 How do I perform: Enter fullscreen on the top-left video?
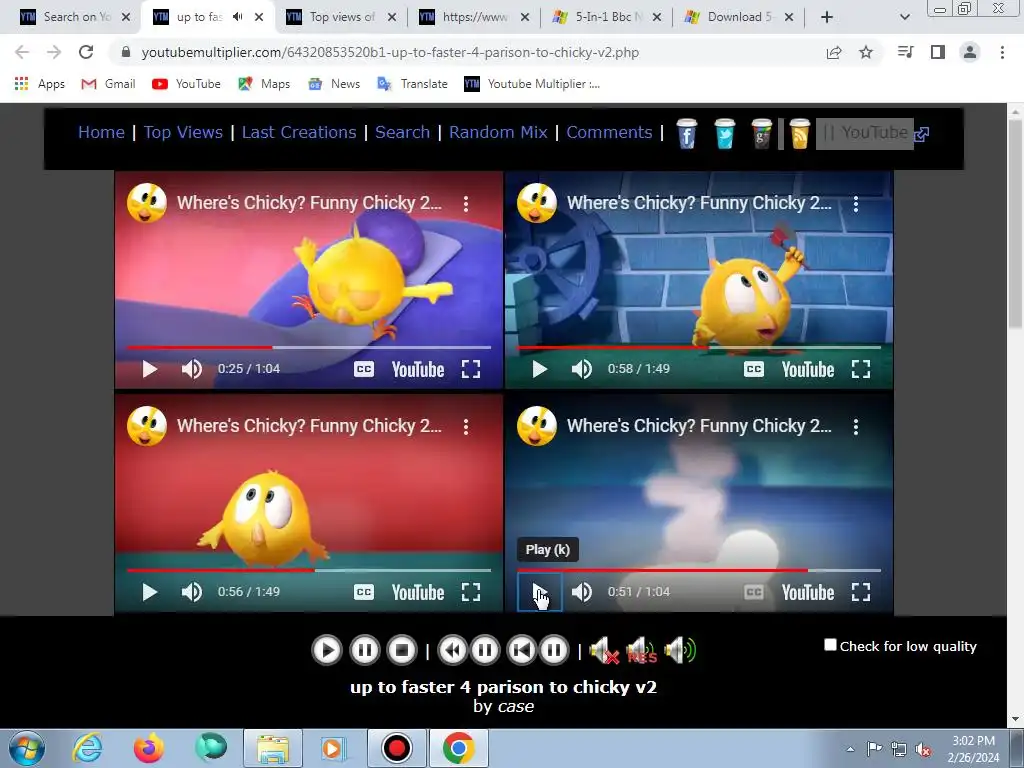click(x=471, y=369)
